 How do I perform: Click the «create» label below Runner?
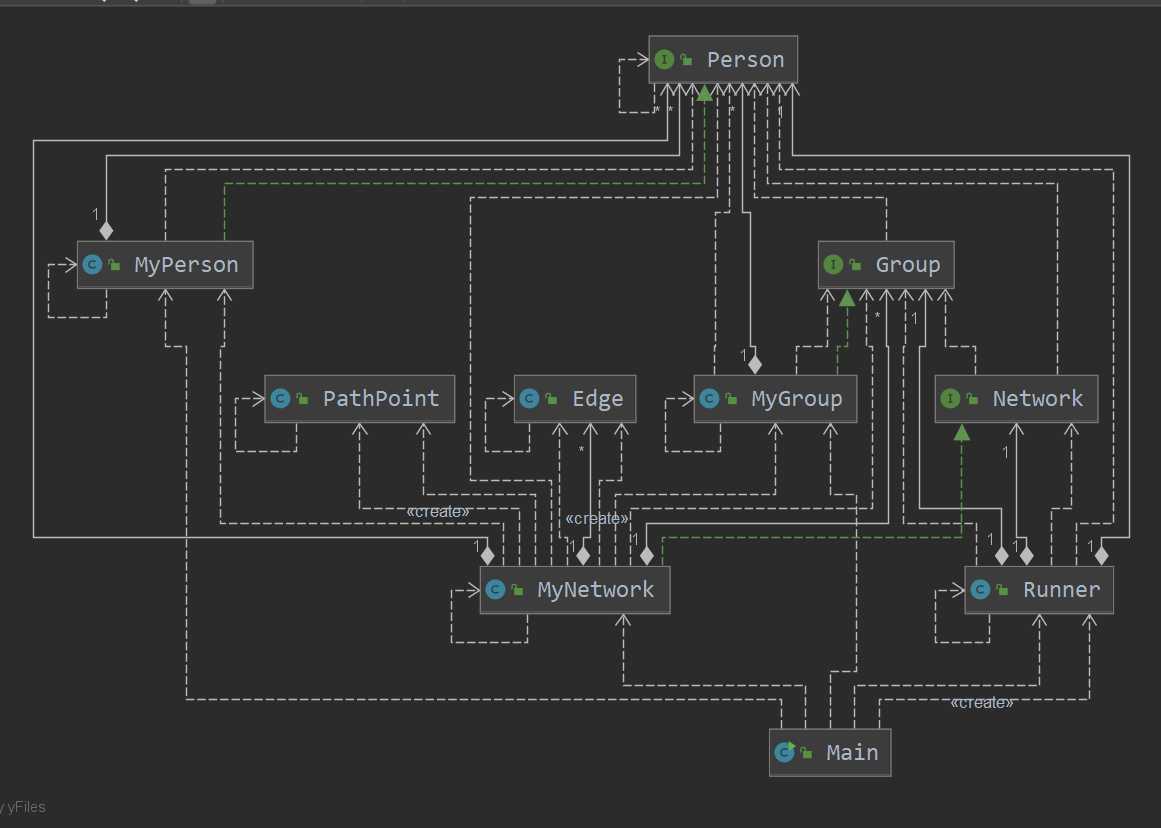point(981,702)
